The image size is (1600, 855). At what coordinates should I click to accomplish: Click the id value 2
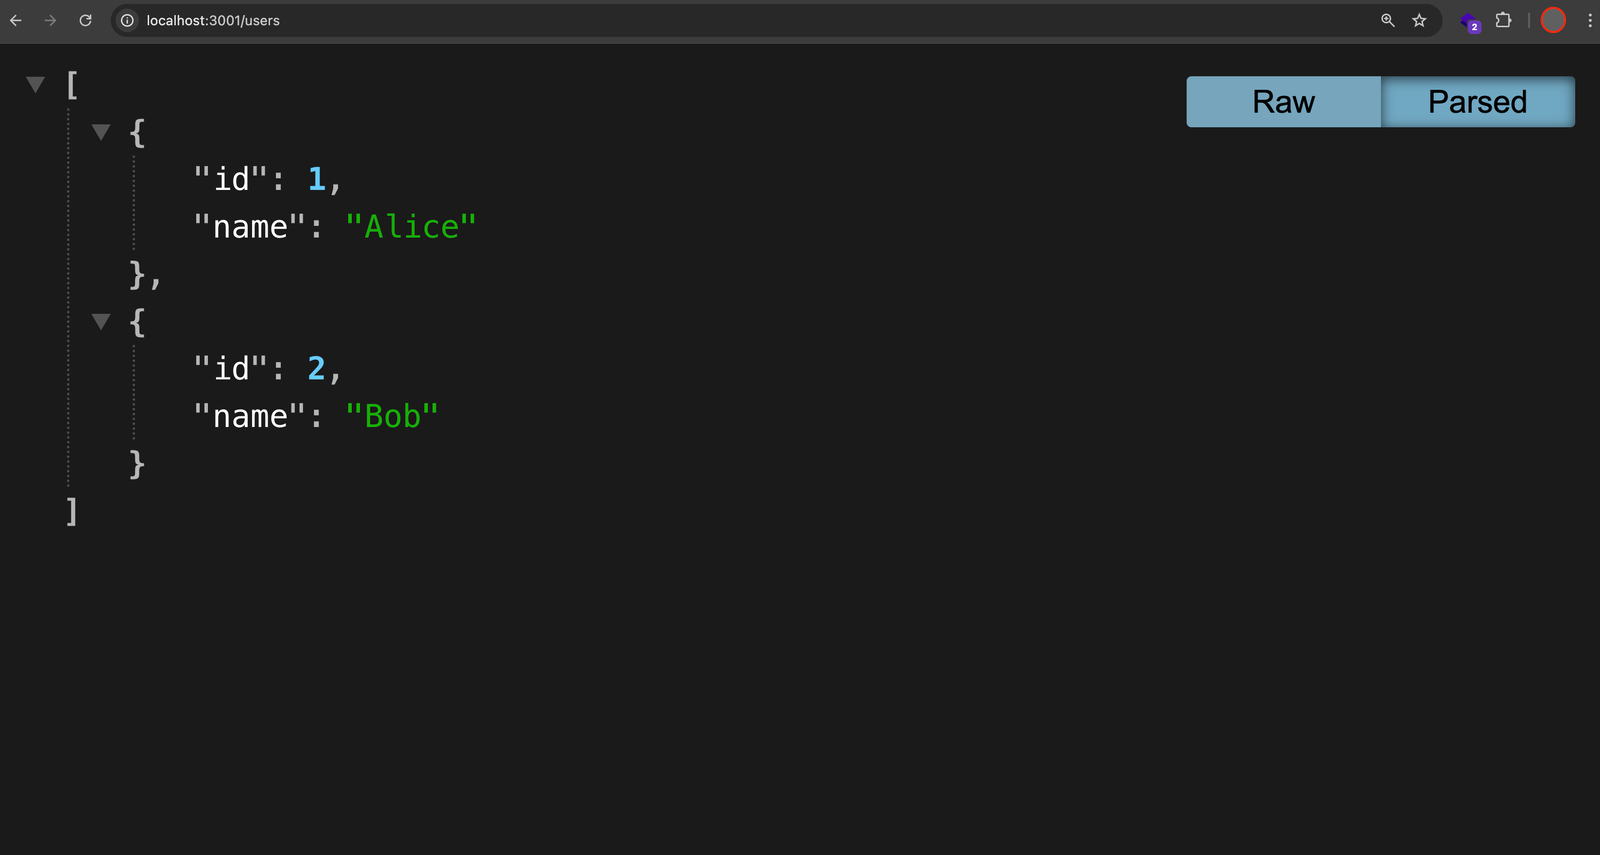[x=316, y=369]
